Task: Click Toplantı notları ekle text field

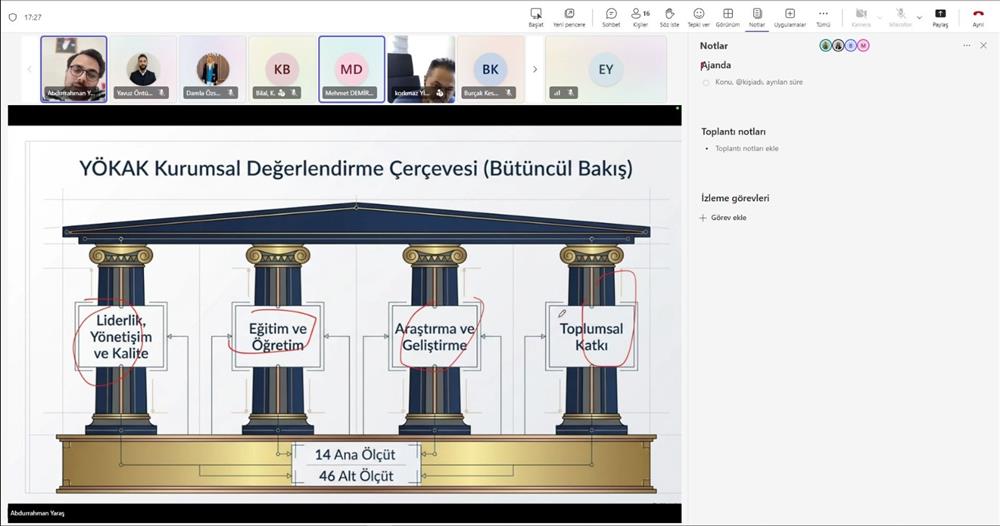Action: 746,149
